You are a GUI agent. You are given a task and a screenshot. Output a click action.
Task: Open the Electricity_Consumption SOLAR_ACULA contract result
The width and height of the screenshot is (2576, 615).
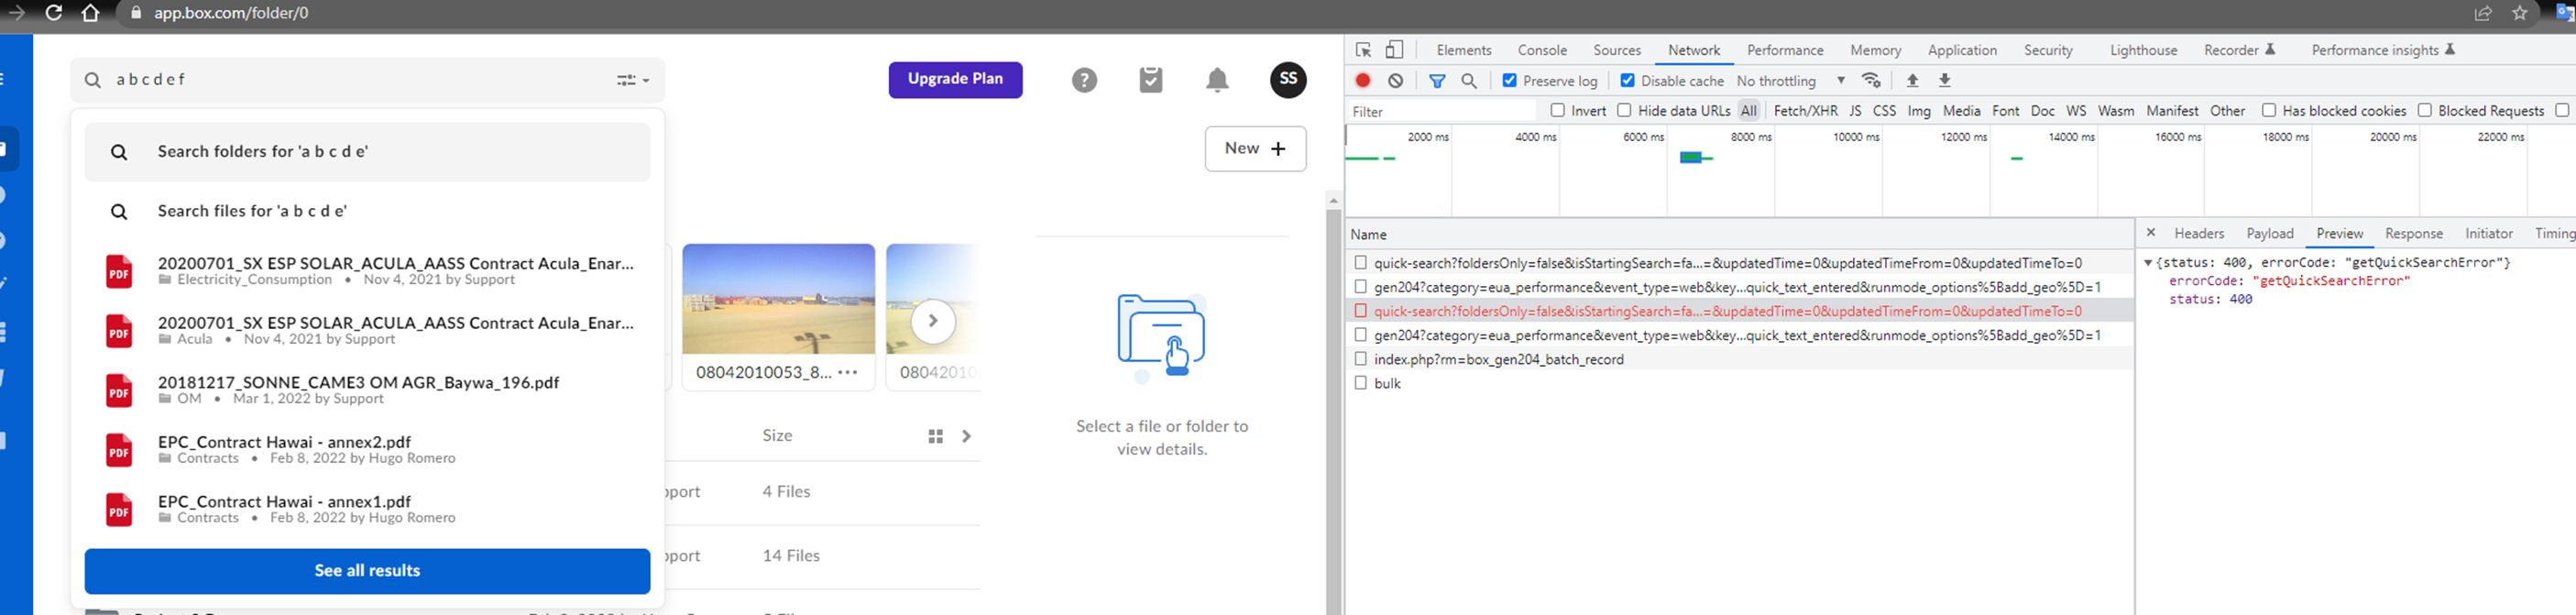[x=367, y=270]
